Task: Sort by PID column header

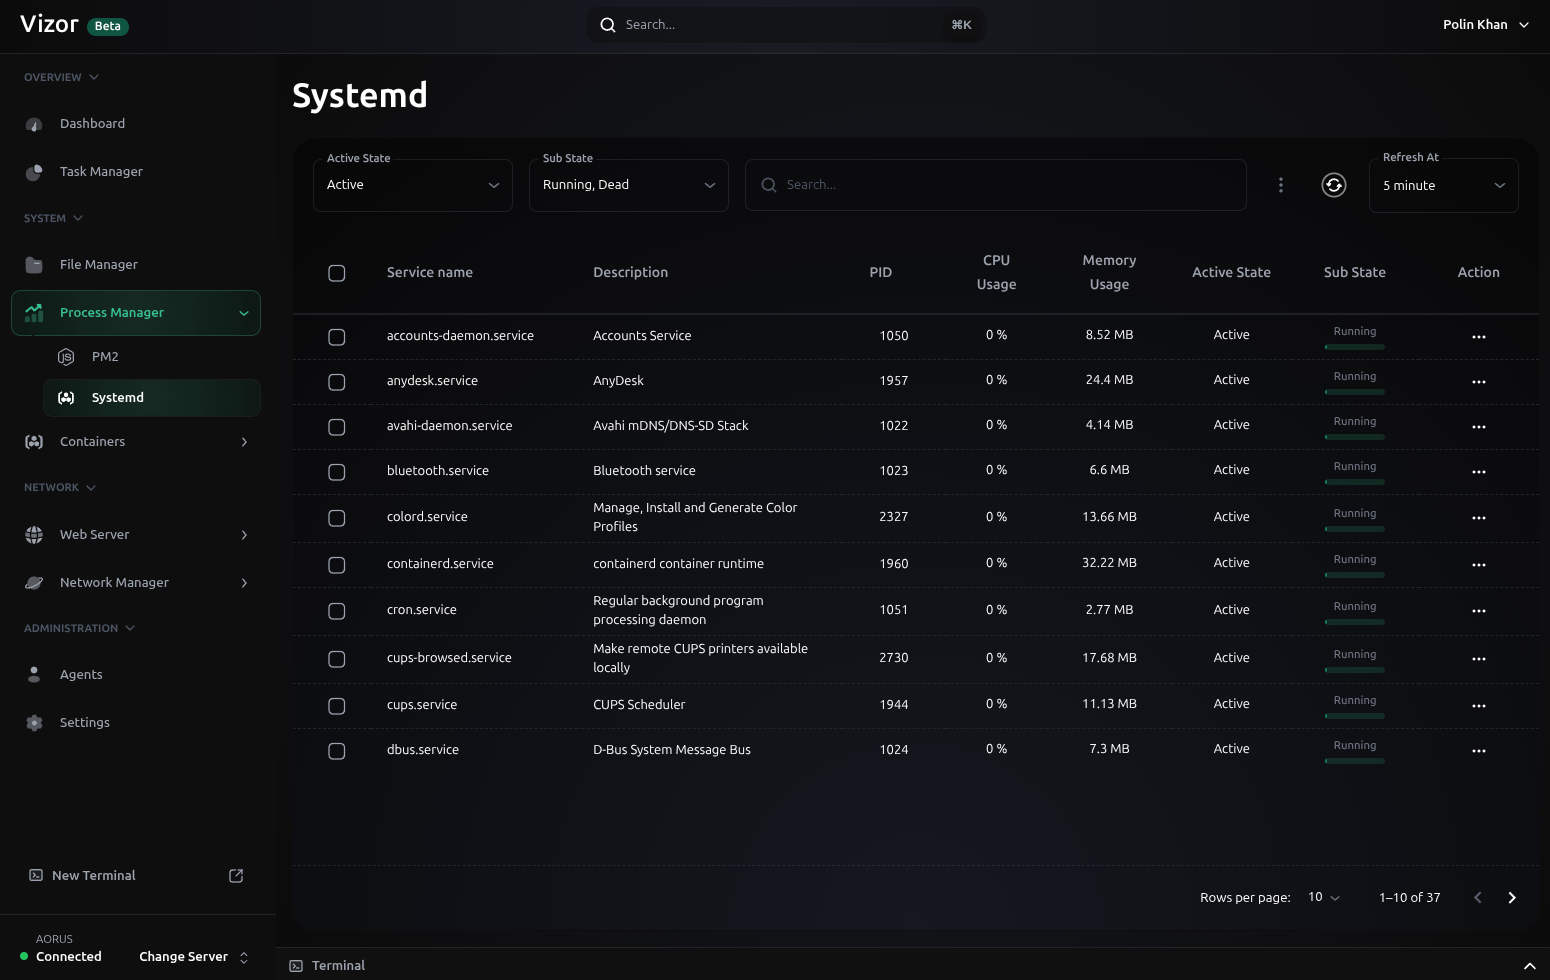Action: pos(880,273)
